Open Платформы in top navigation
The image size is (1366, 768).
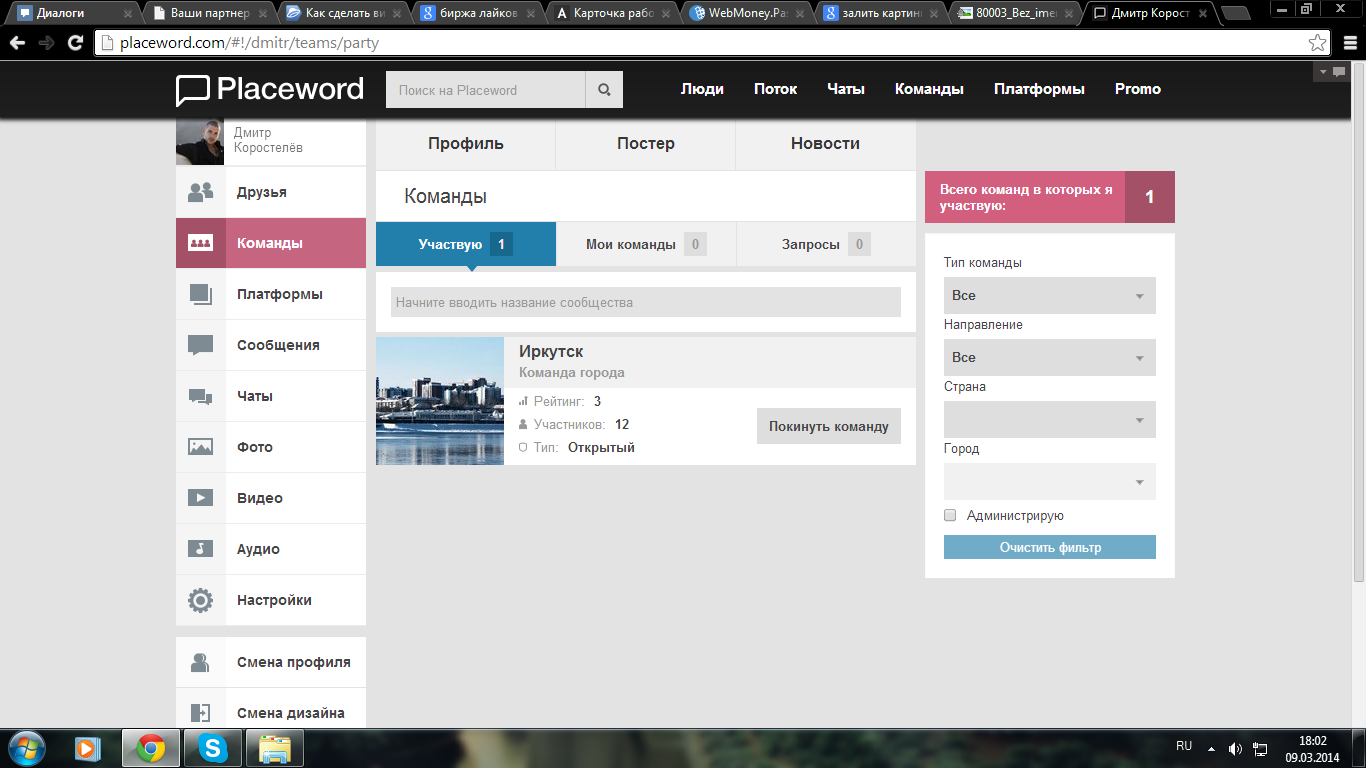click(1039, 89)
